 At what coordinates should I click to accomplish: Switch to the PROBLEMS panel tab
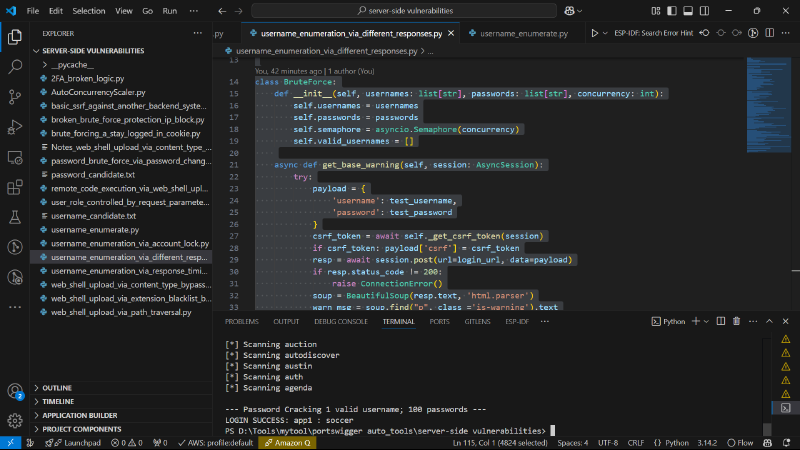pos(242,321)
